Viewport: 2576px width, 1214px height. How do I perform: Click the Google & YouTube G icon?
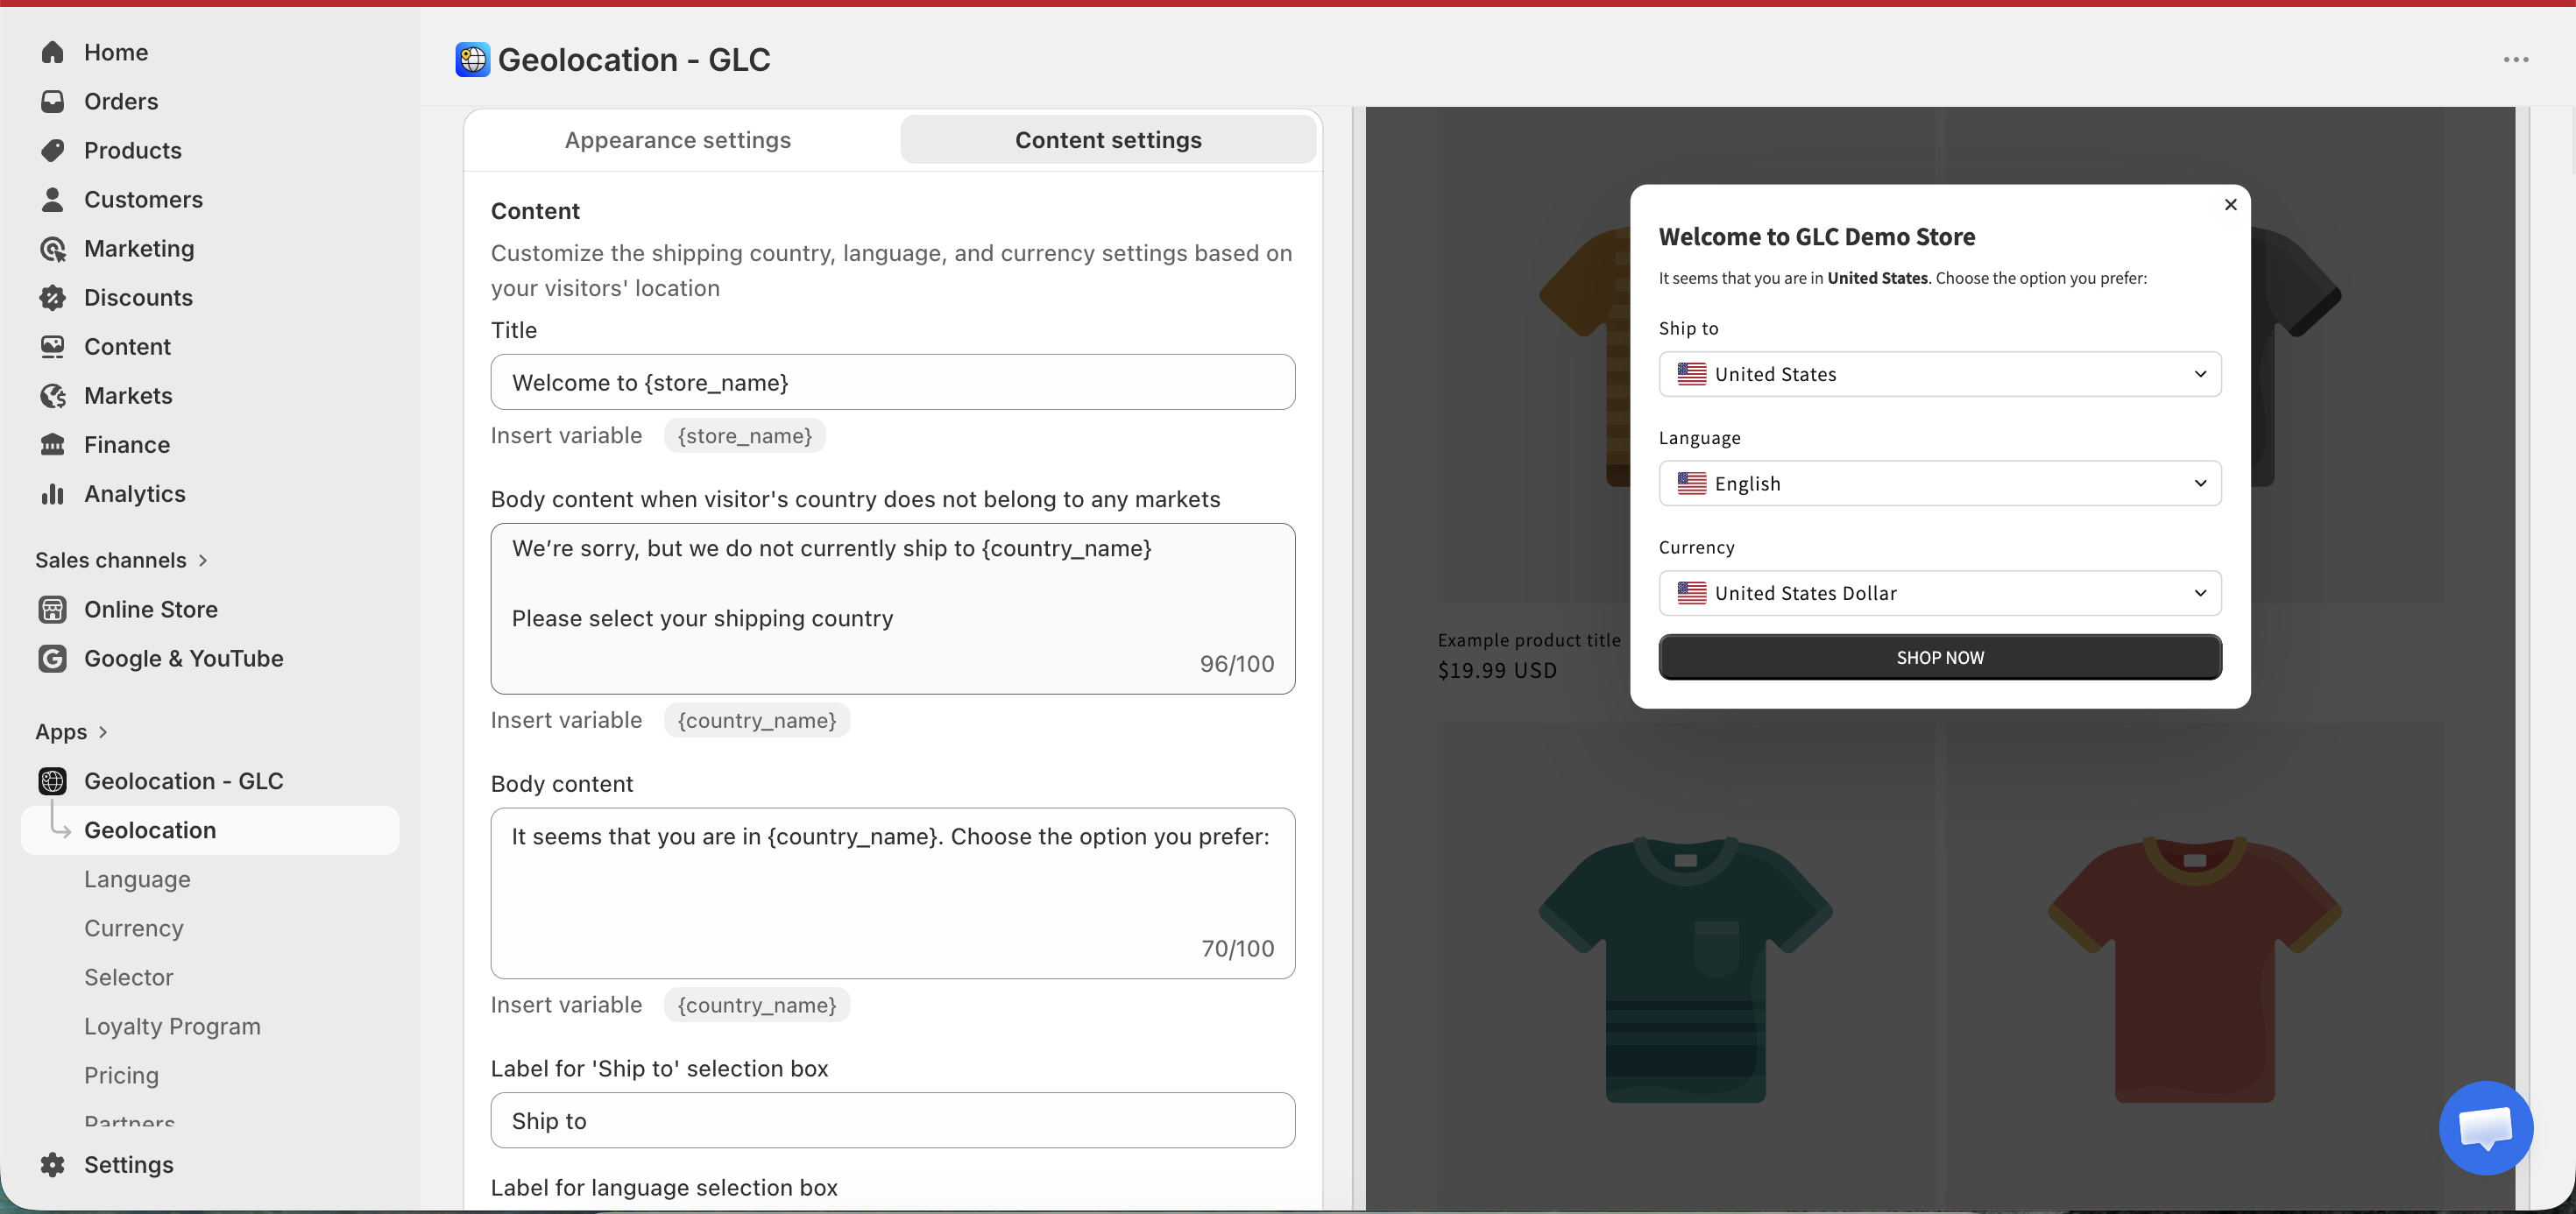point(53,658)
